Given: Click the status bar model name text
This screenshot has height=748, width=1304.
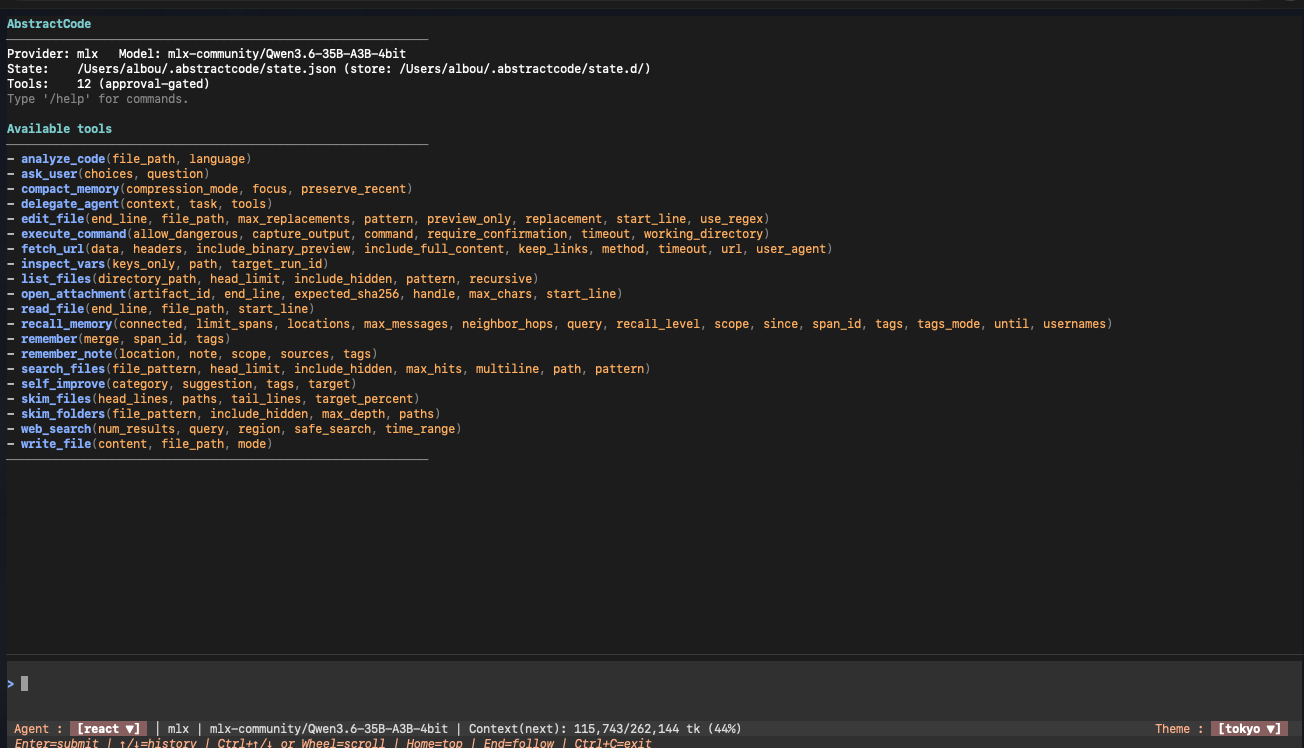Looking at the screenshot, I should coord(329,729).
